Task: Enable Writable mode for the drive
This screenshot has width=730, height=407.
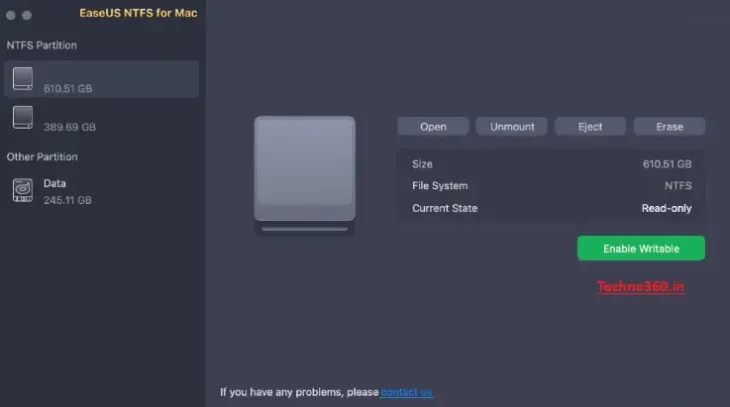Action: 641,248
